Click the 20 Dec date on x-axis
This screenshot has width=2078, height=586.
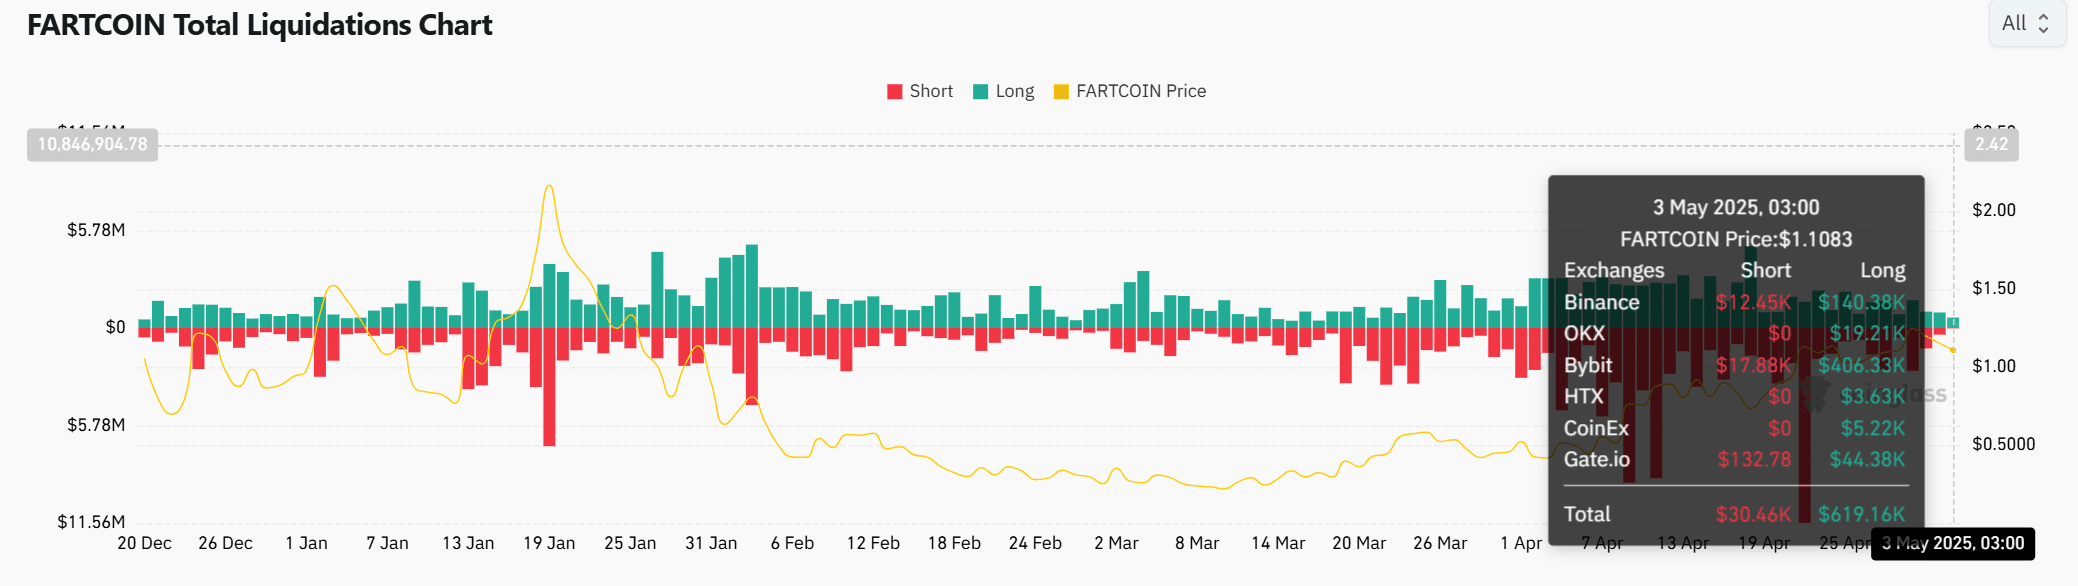(144, 543)
